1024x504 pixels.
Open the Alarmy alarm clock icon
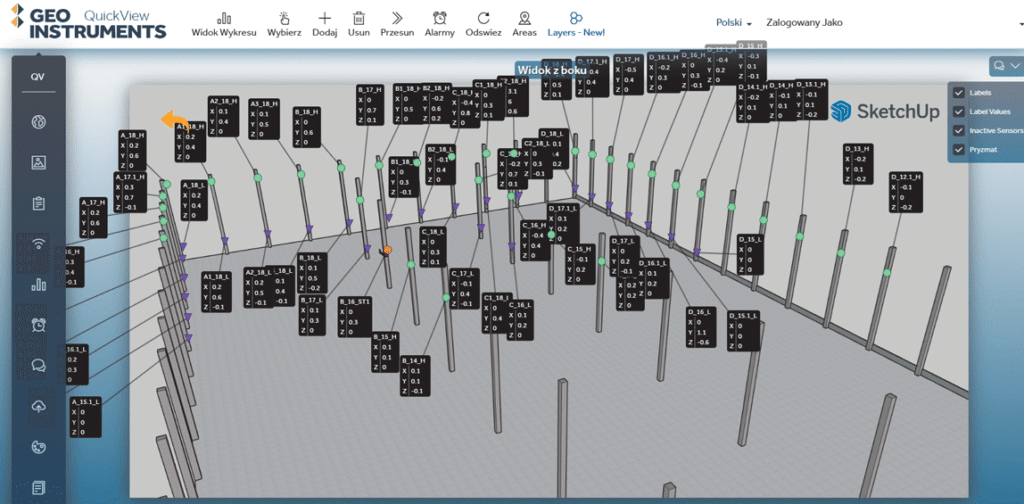pos(439,19)
